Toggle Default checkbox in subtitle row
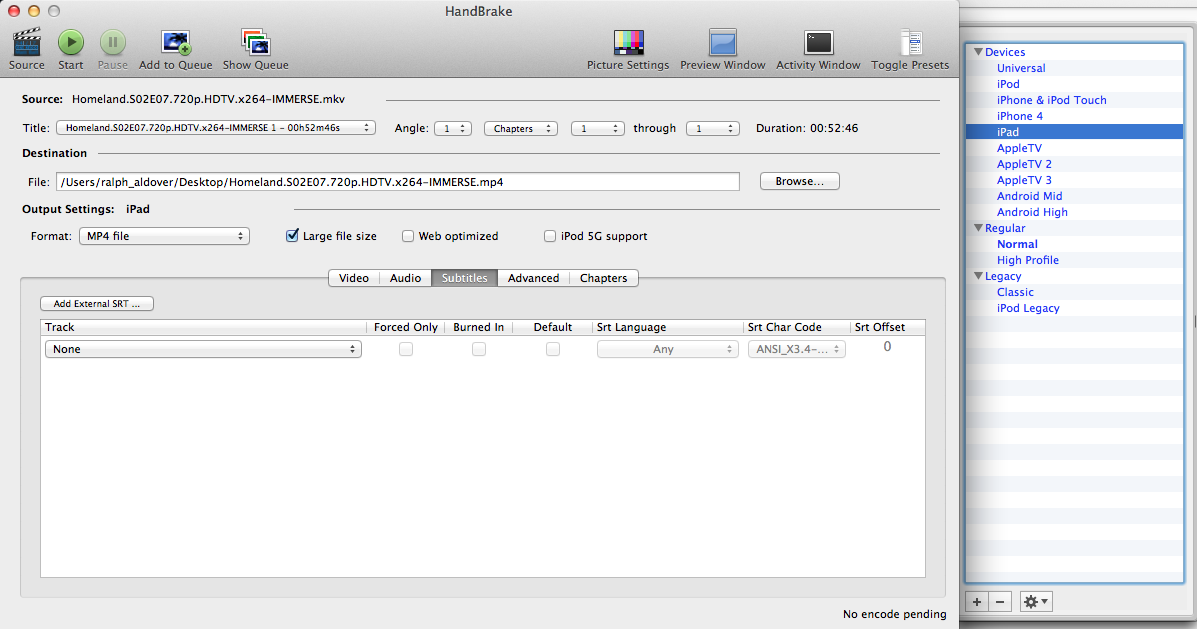This screenshot has height=629, width=1197. [553, 349]
